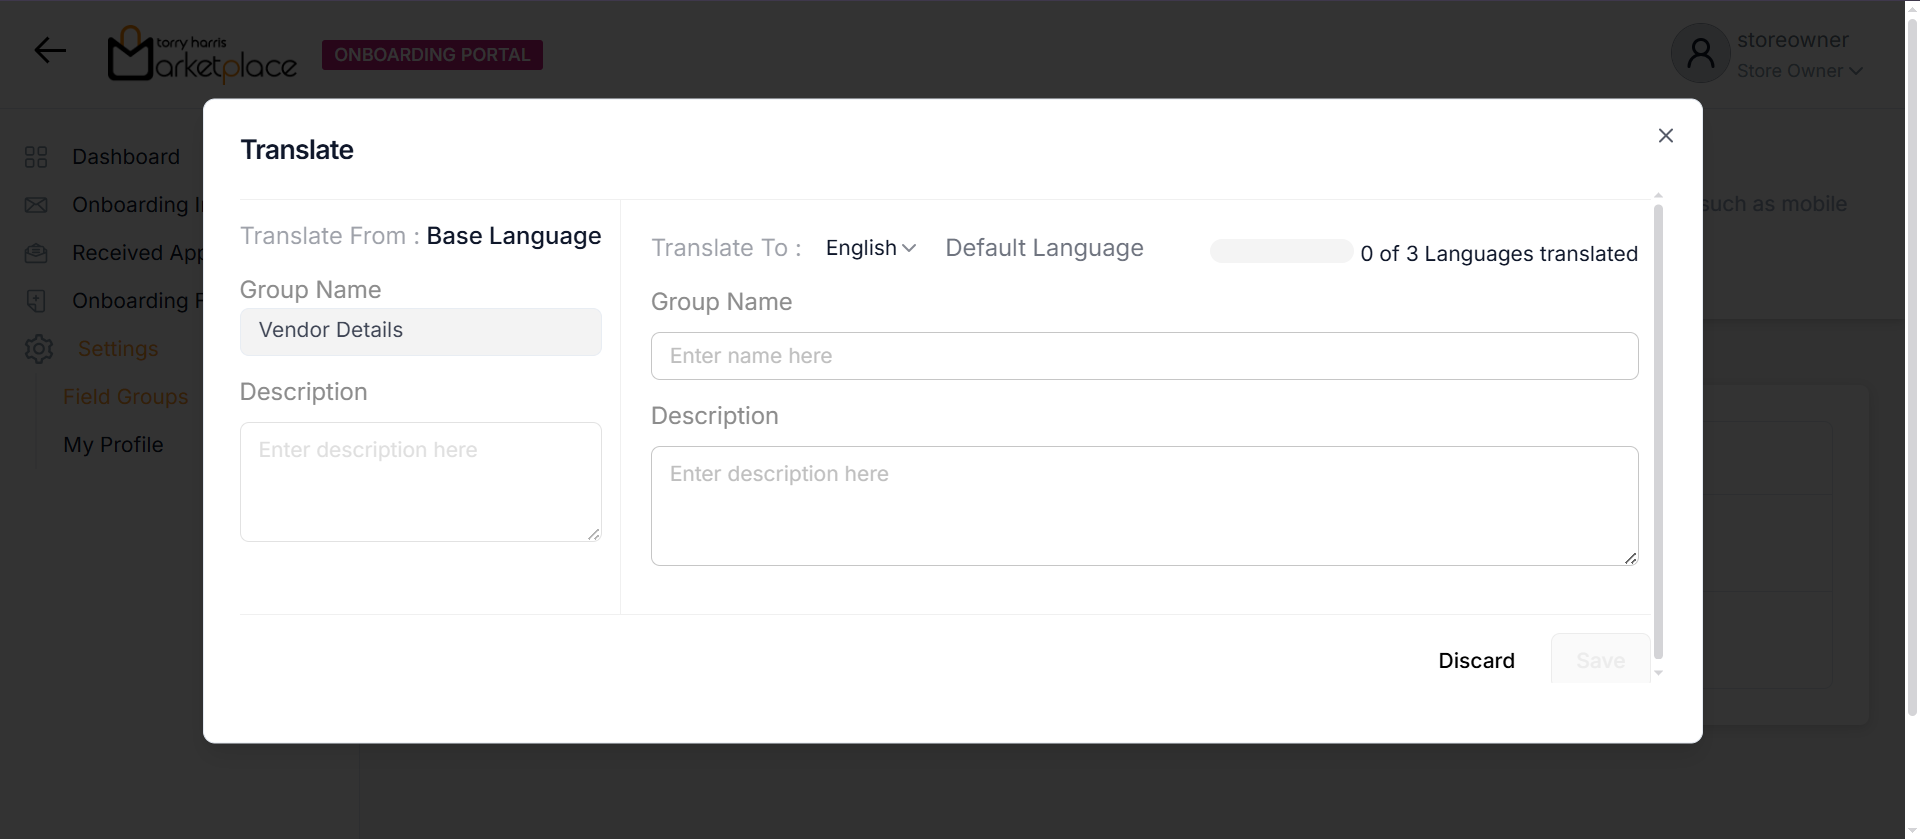The width and height of the screenshot is (1920, 839).
Task: Click the dialog's vertical scrollbar
Action: tap(1658, 430)
